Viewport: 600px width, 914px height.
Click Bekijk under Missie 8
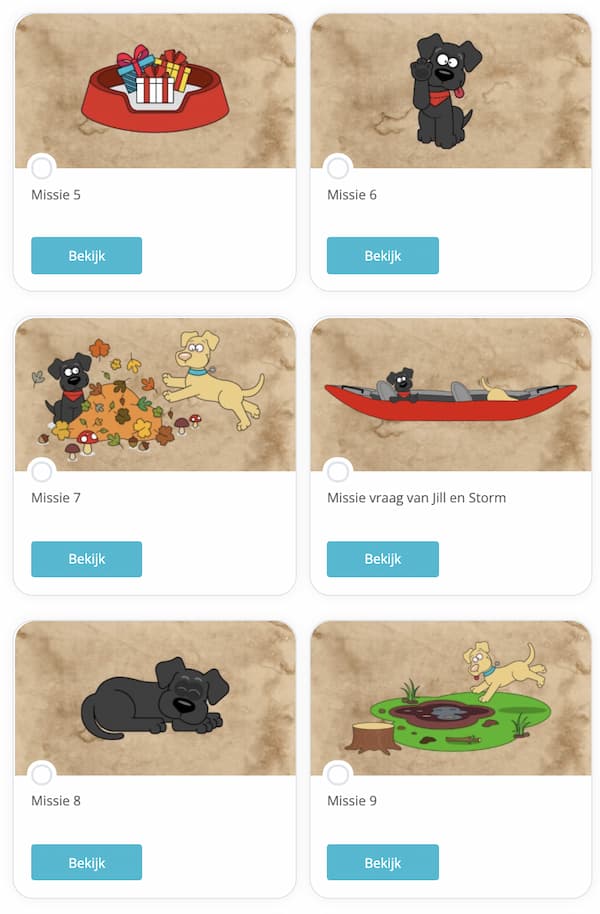click(x=86, y=862)
